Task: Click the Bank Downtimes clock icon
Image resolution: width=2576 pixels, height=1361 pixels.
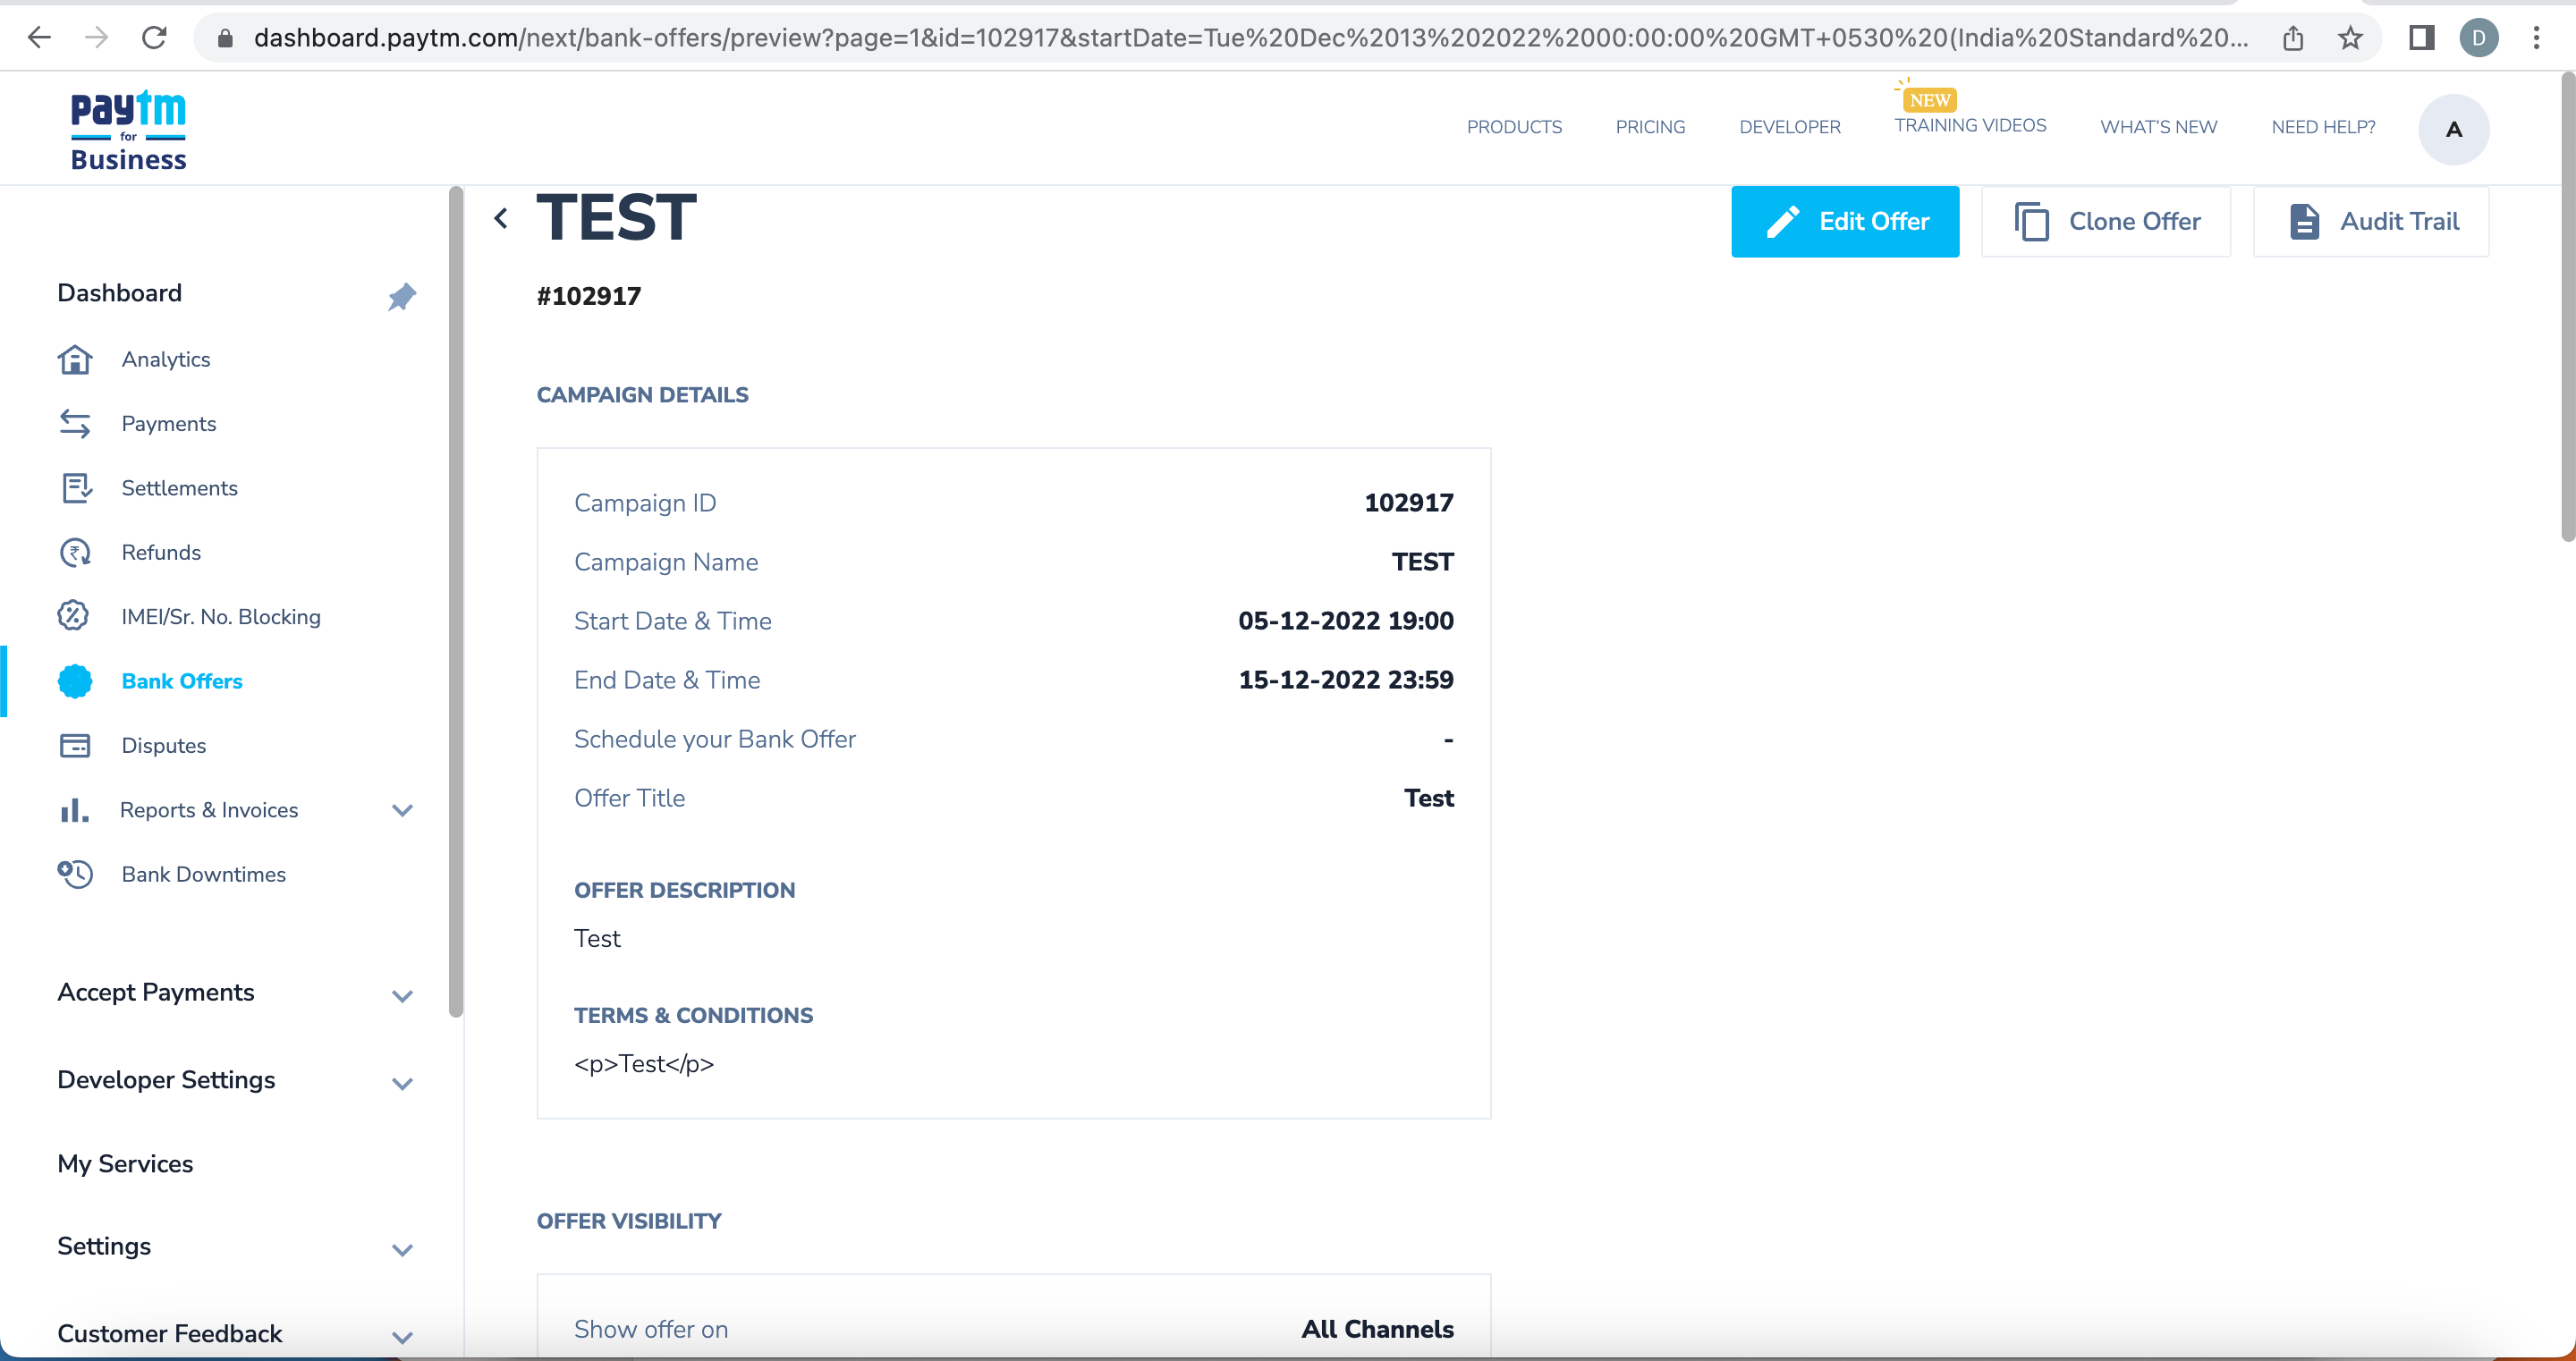Action: coord(75,874)
